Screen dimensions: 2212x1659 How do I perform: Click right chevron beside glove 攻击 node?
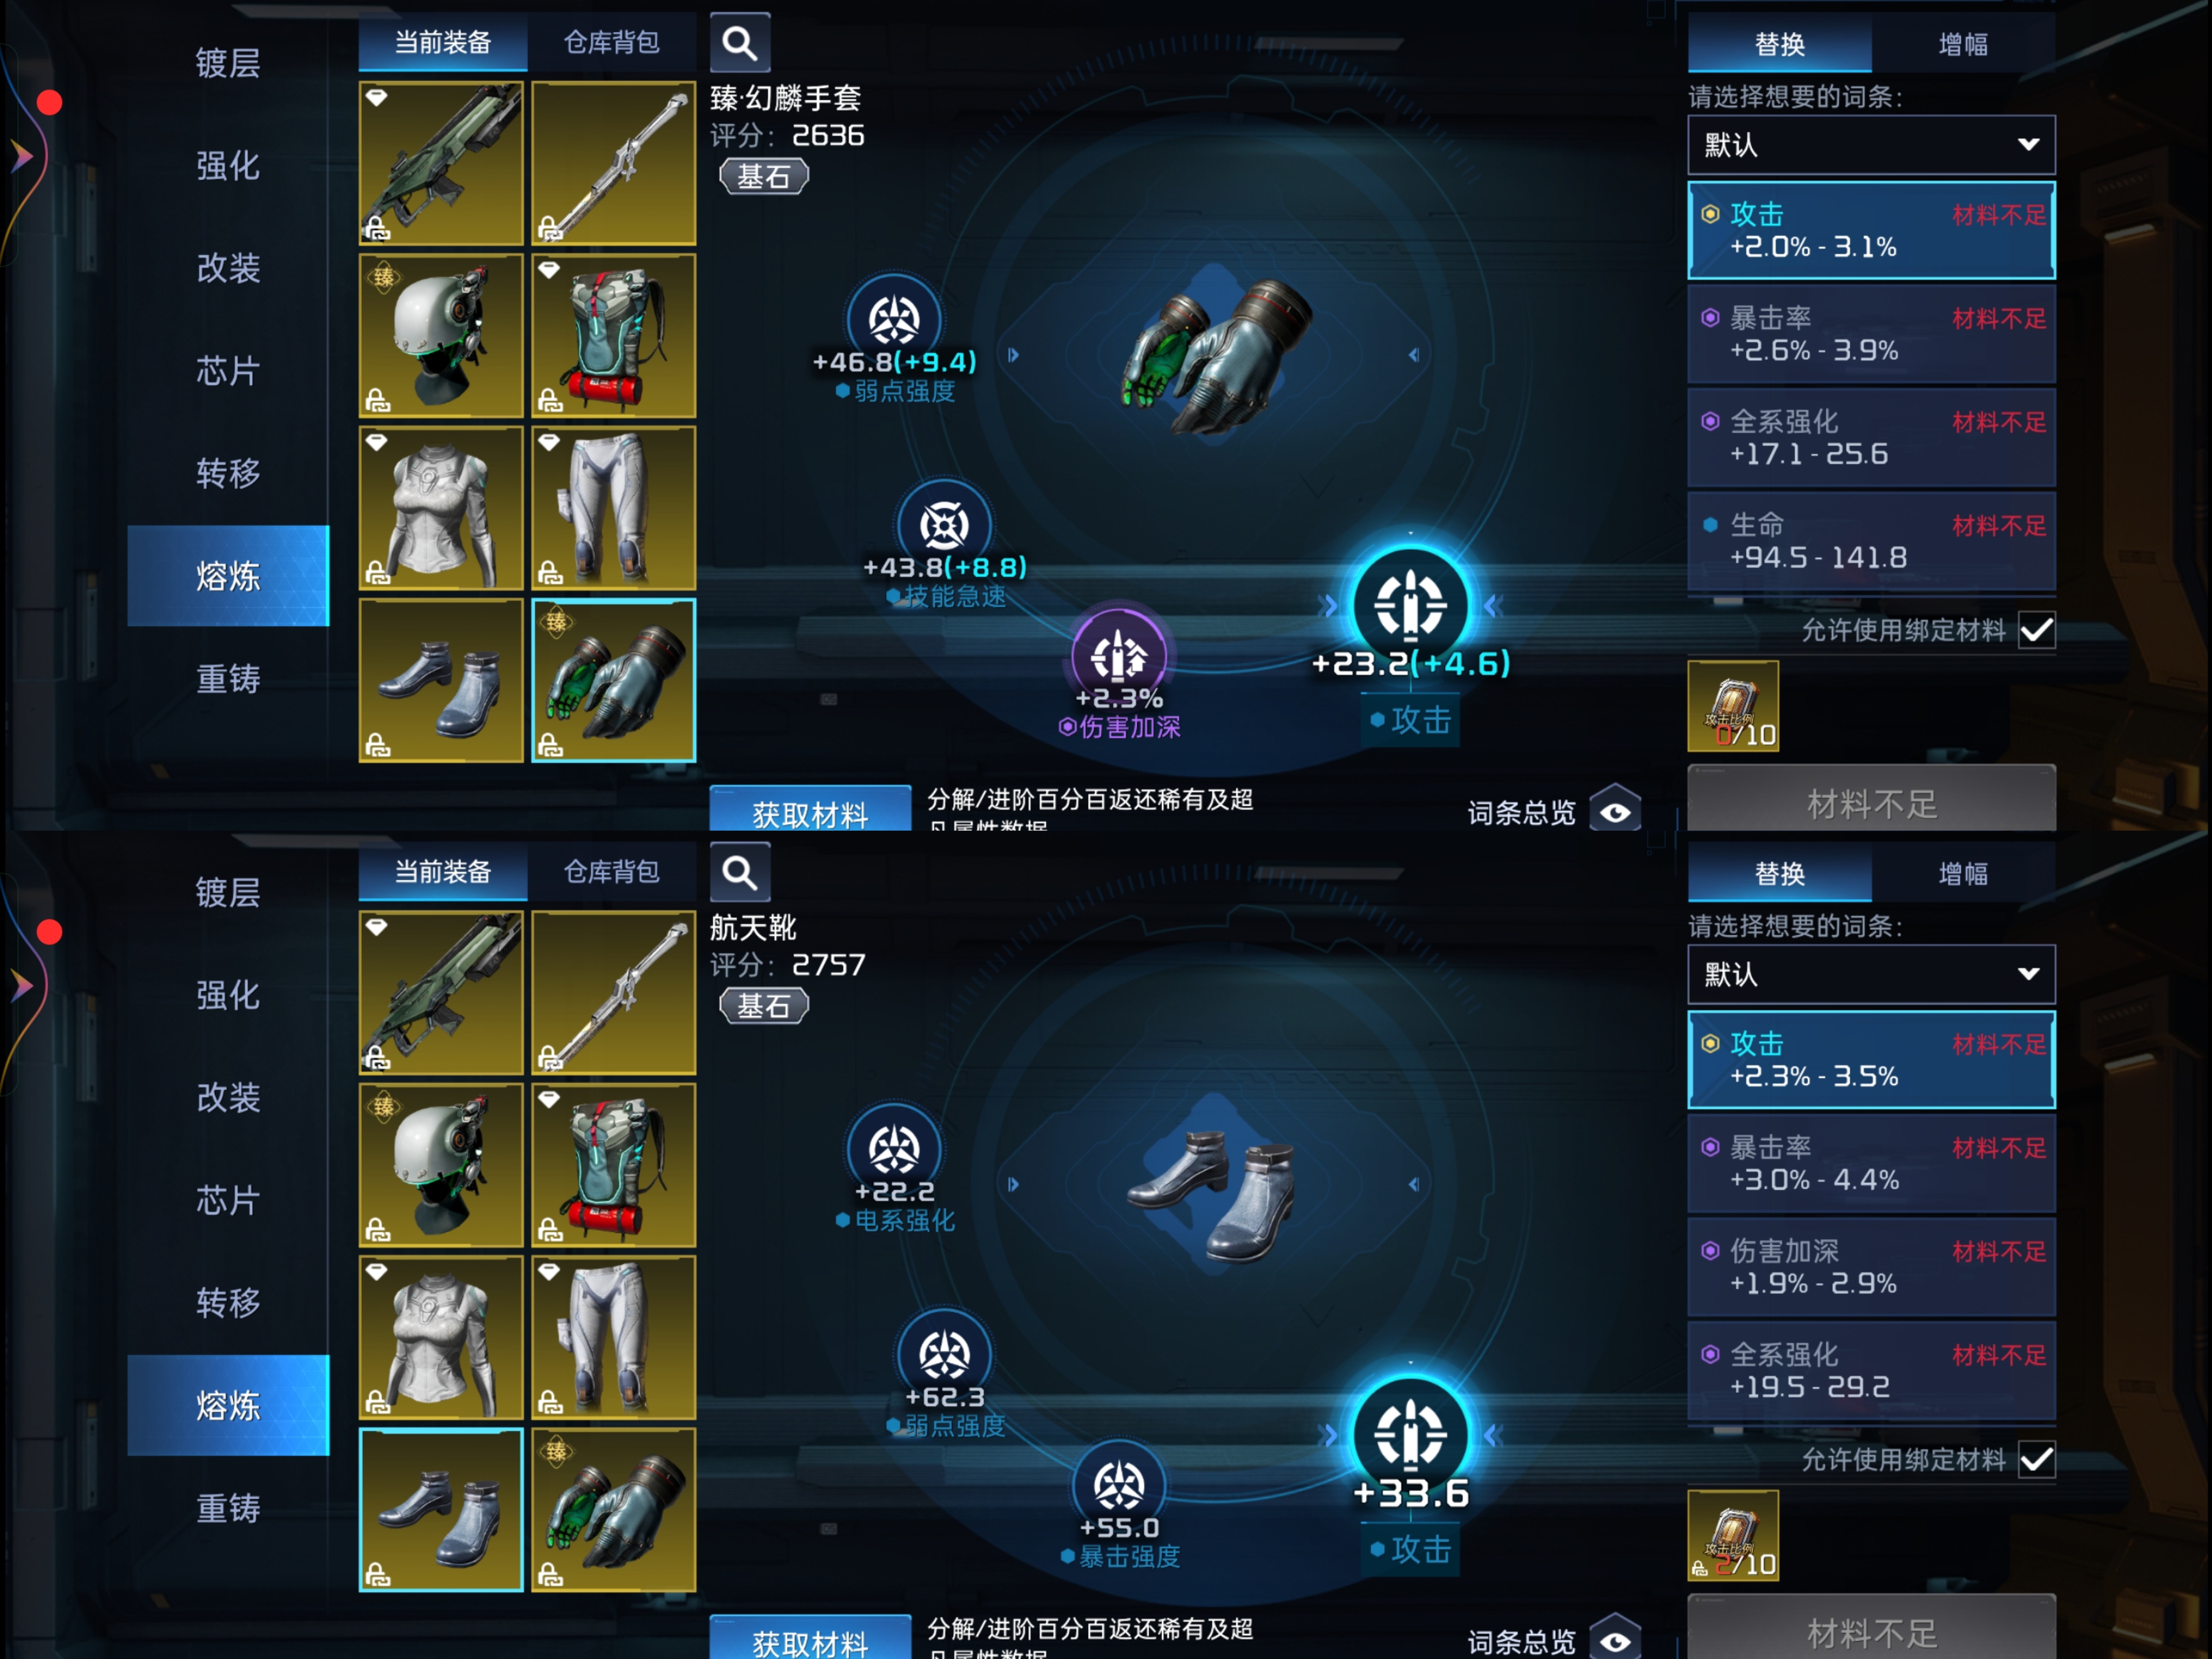1493,605
